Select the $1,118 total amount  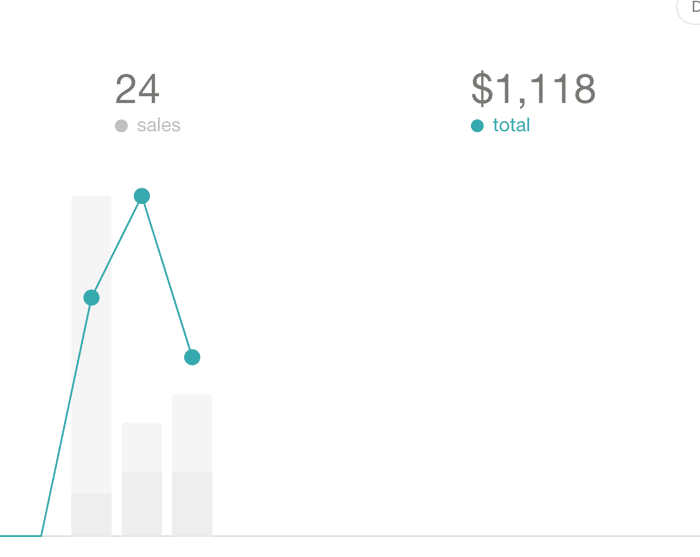tap(533, 89)
